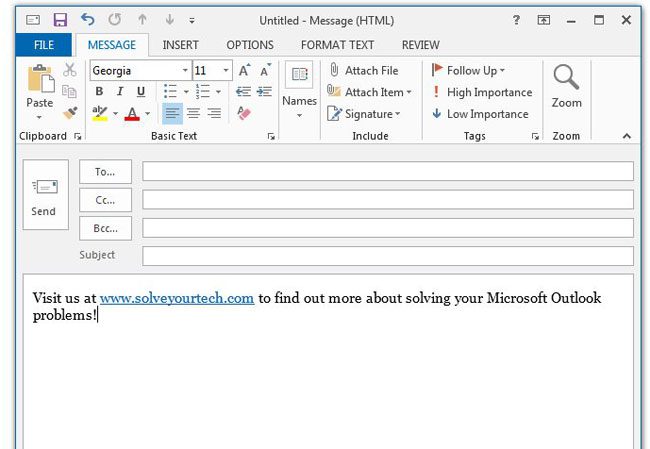Image resolution: width=650 pixels, height=449 pixels.
Task: Toggle Bold formatting
Action: (99, 92)
